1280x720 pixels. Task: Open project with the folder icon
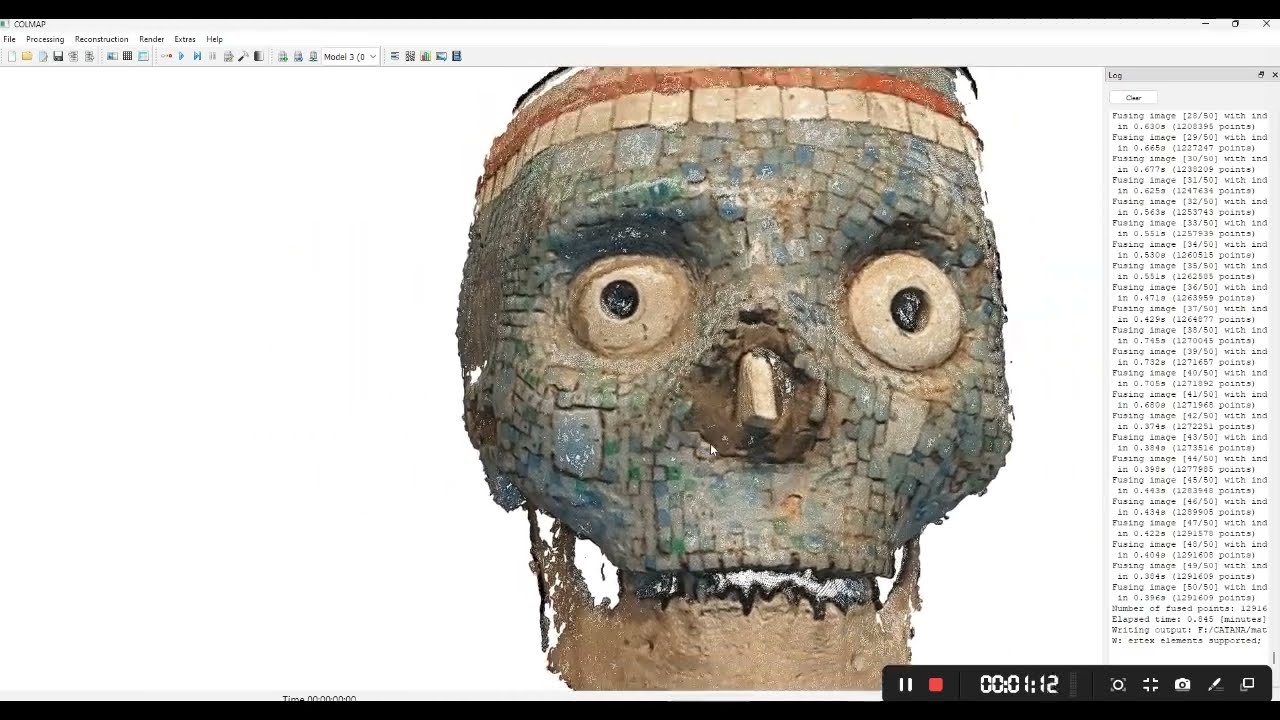pyautogui.click(x=27, y=57)
